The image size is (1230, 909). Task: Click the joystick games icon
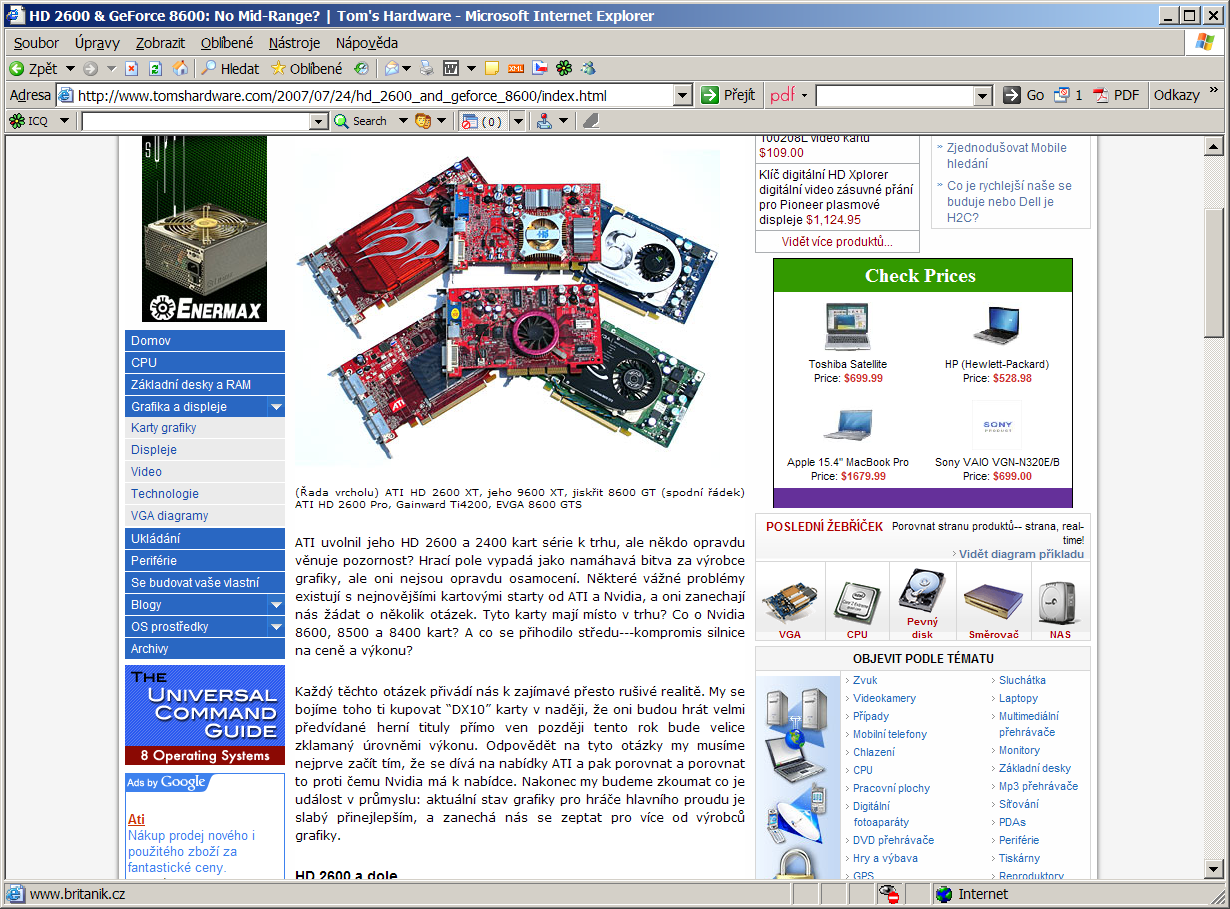(x=544, y=121)
